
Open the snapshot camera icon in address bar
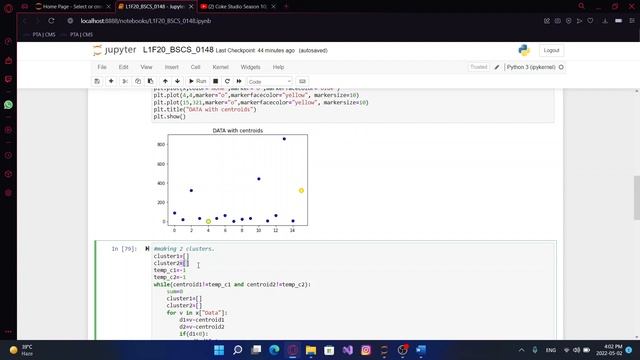[558, 21]
